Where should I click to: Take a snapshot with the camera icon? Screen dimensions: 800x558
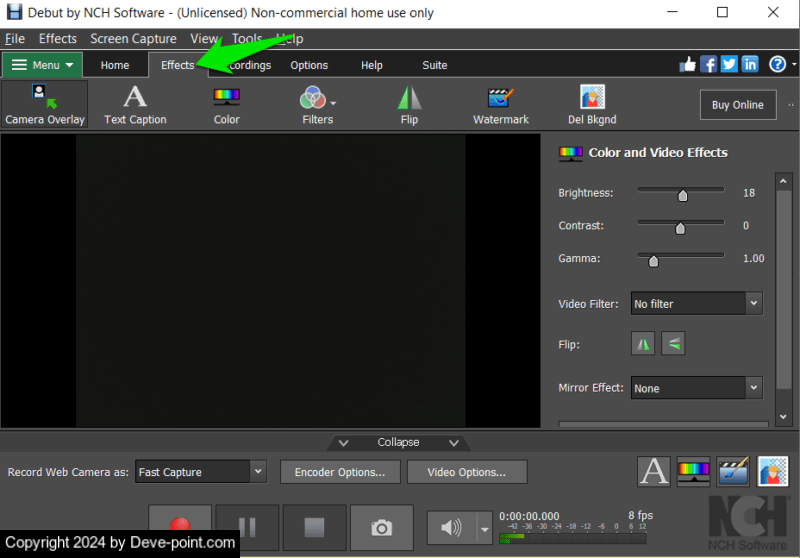380,527
